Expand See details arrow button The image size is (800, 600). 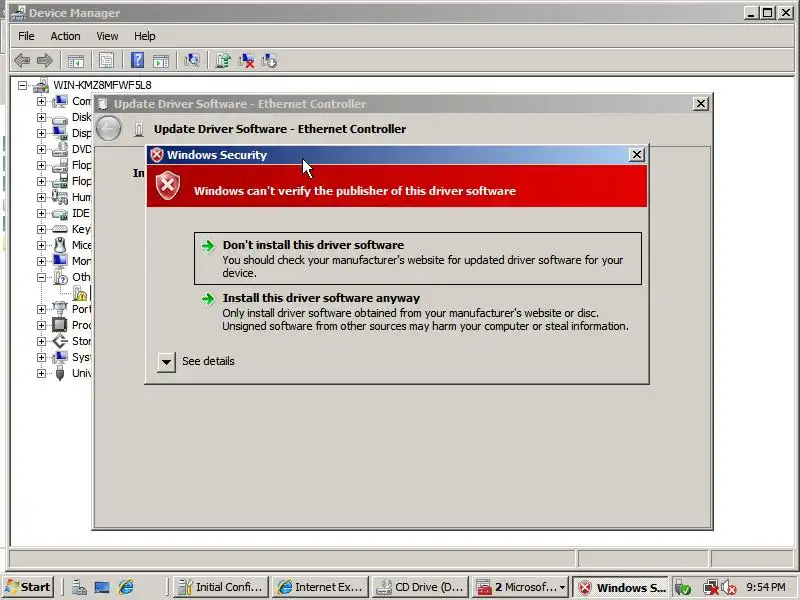pyautogui.click(x=166, y=362)
